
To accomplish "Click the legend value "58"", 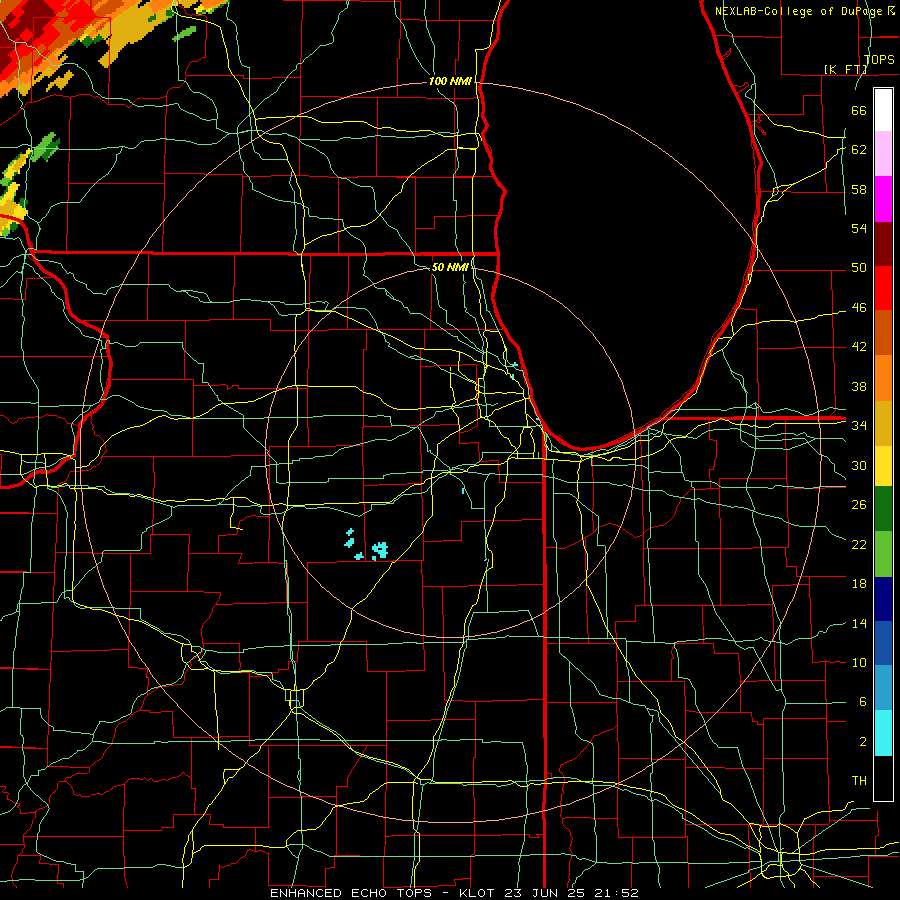I will coord(859,189).
